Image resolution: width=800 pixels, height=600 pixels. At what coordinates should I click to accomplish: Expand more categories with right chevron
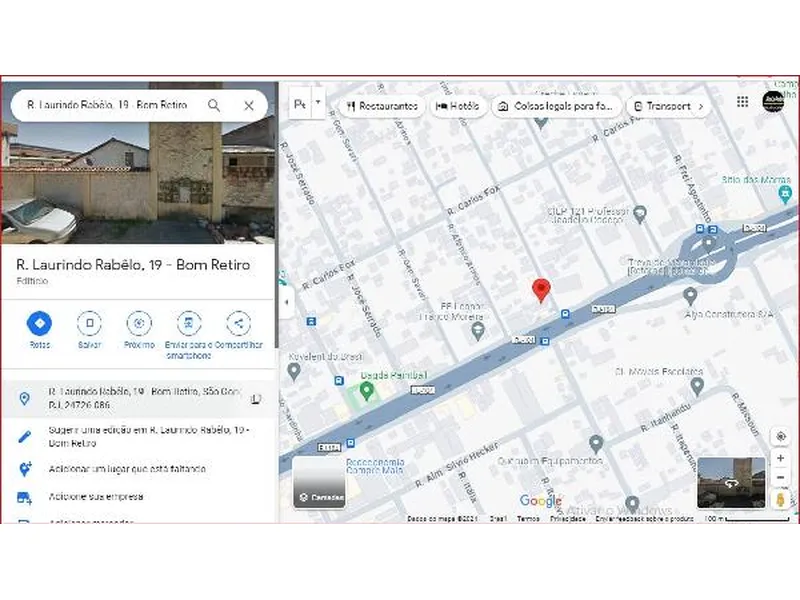coord(700,106)
